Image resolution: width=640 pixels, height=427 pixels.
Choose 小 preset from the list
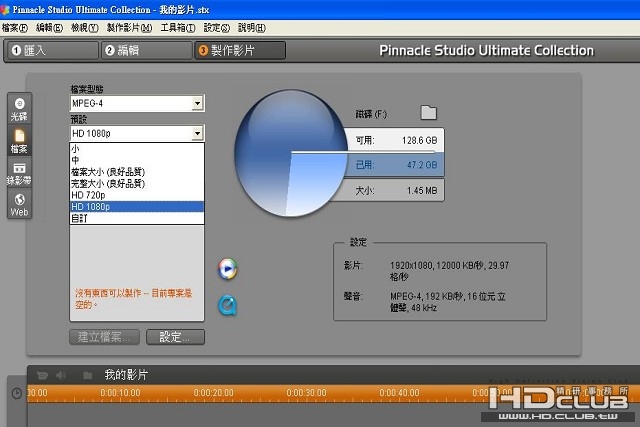point(137,149)
